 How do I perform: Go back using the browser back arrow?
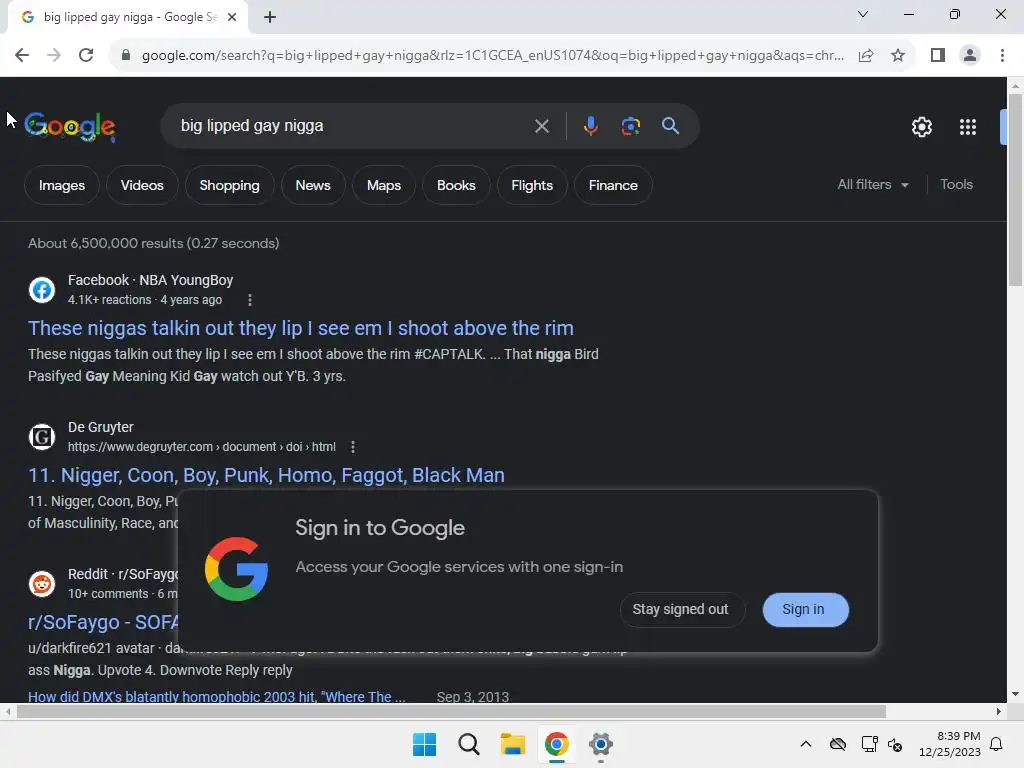point(22,56)
